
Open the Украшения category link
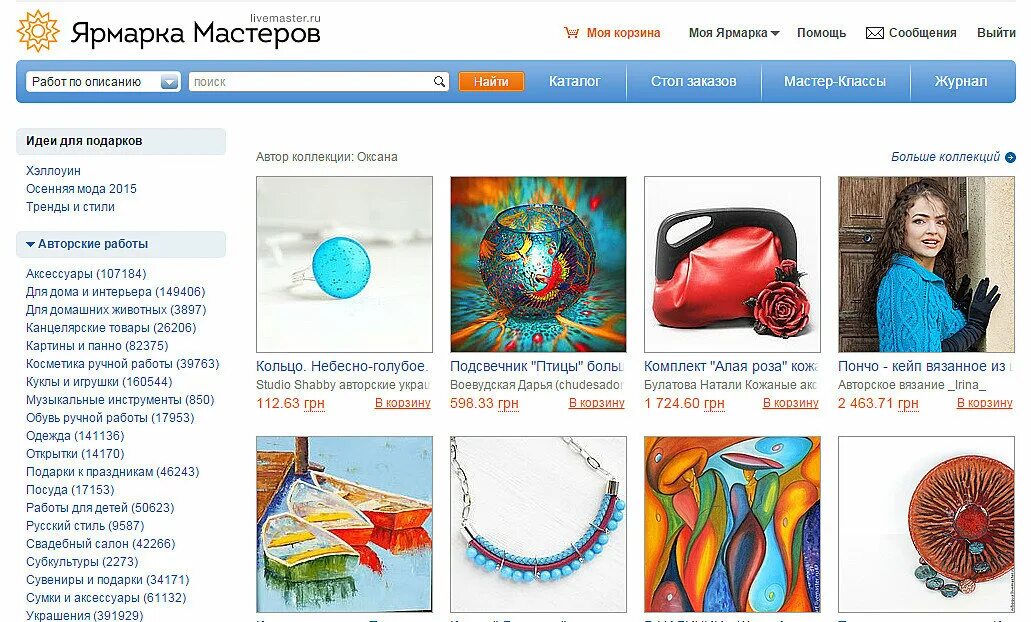[84, 615]
